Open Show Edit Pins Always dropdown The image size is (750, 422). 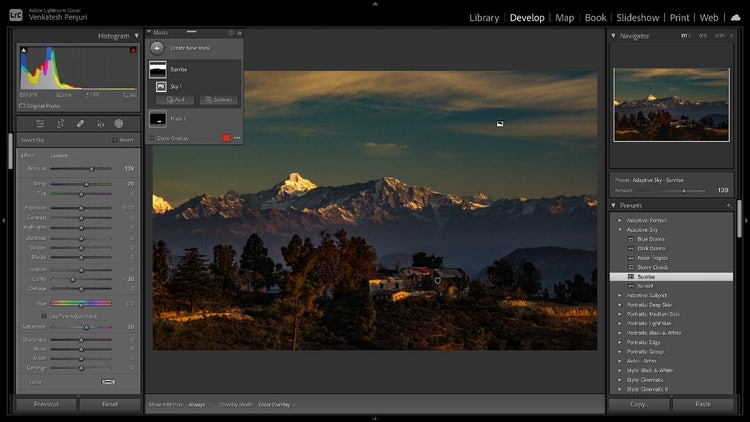click(x=199, y=404)
